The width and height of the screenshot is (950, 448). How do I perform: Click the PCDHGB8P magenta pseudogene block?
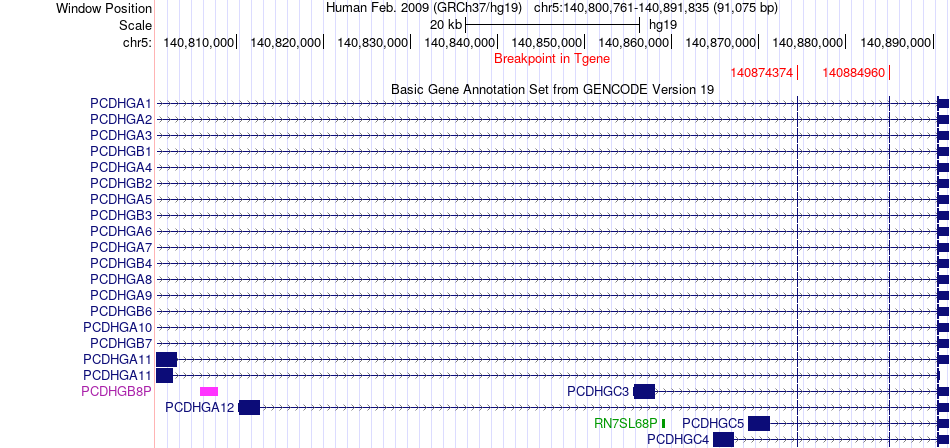(208, 391)
